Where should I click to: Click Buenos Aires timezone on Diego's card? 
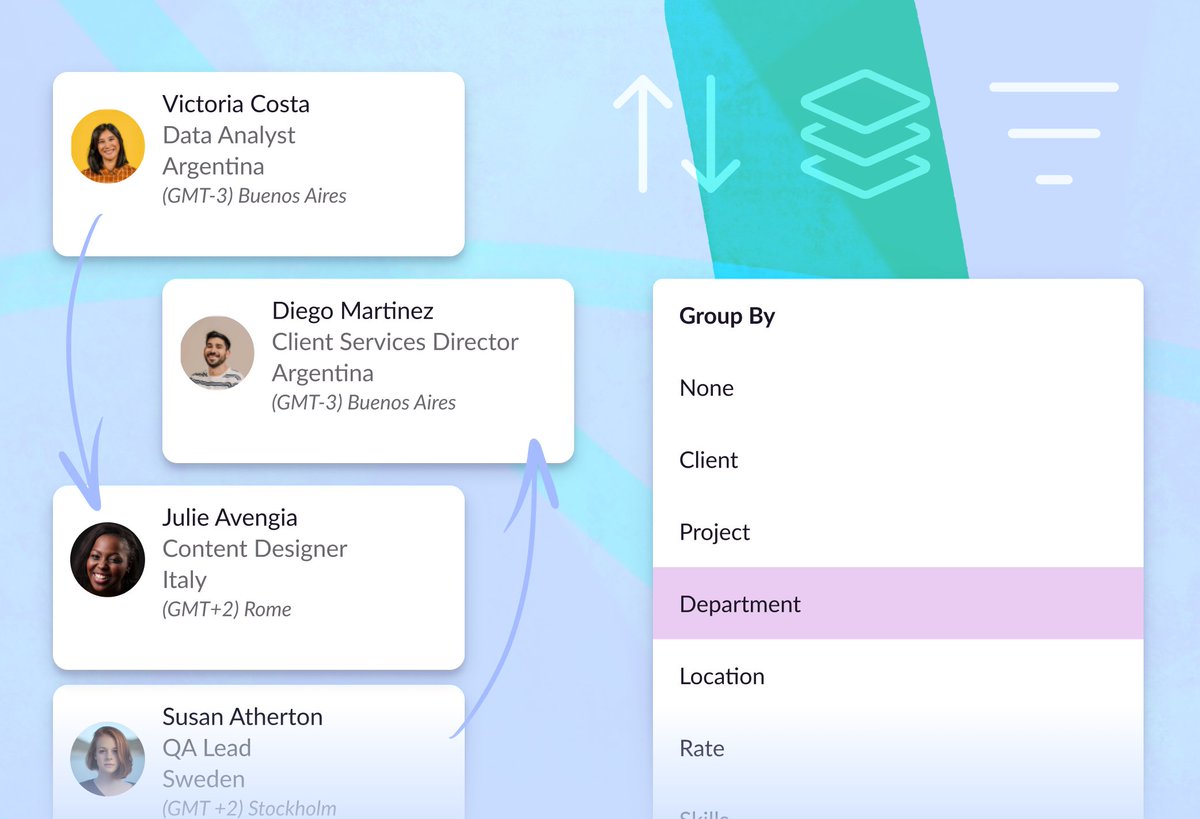coord(364,403)
